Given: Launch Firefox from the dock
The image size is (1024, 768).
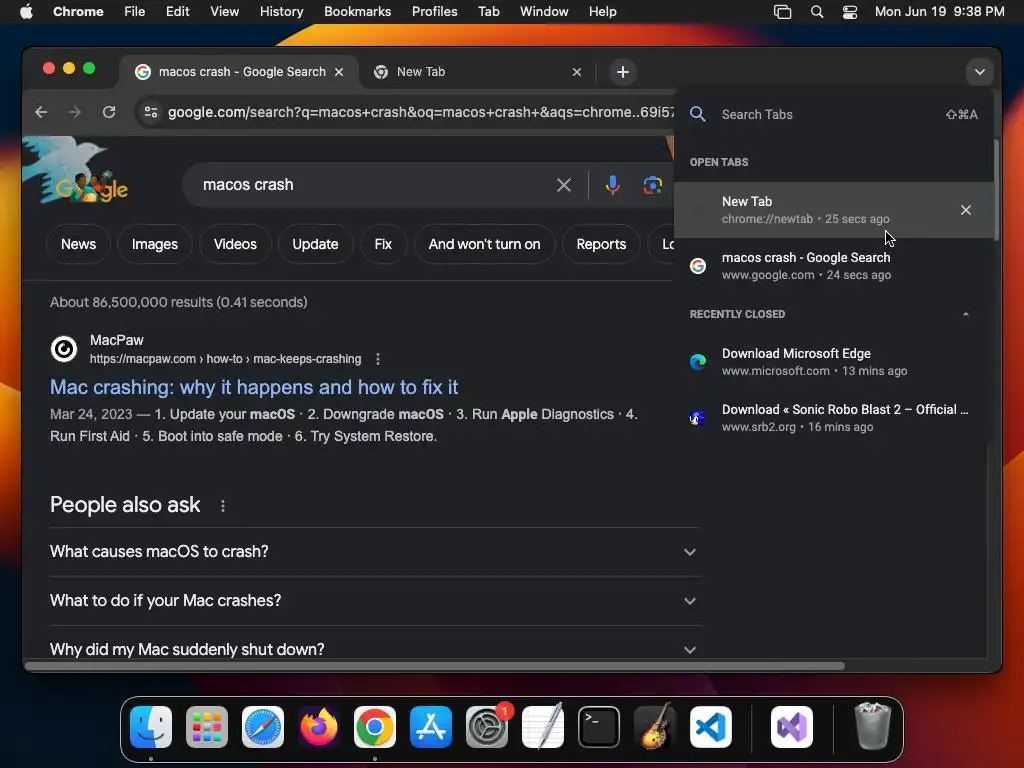Looking at the screenshot, I should 319,727.
